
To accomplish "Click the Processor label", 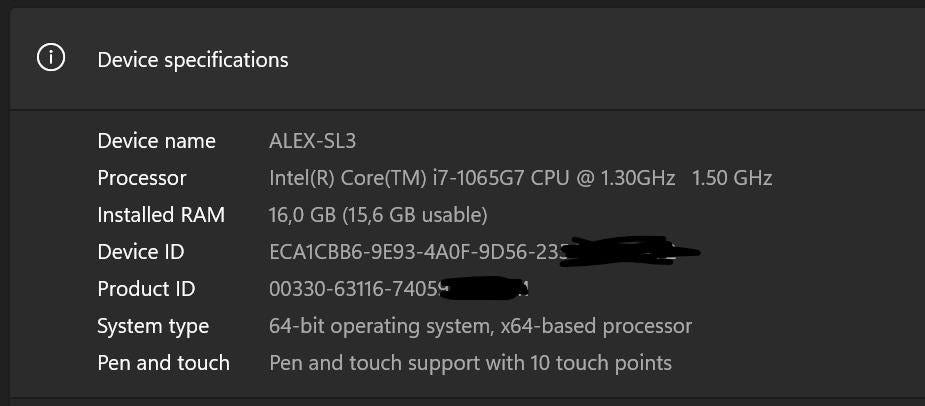I will click(x=142, y=178).
